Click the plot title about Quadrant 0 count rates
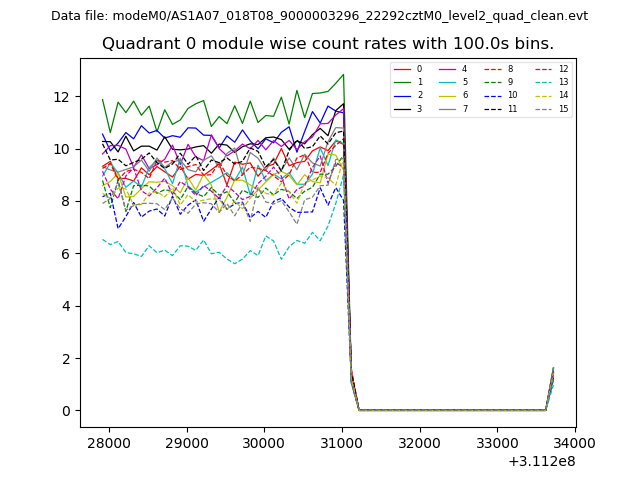Screen dimensions: 640x480 (x=328, y=44)
